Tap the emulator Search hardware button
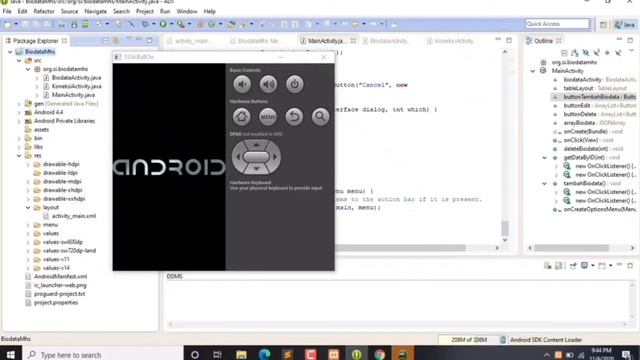 coord(320,117)
